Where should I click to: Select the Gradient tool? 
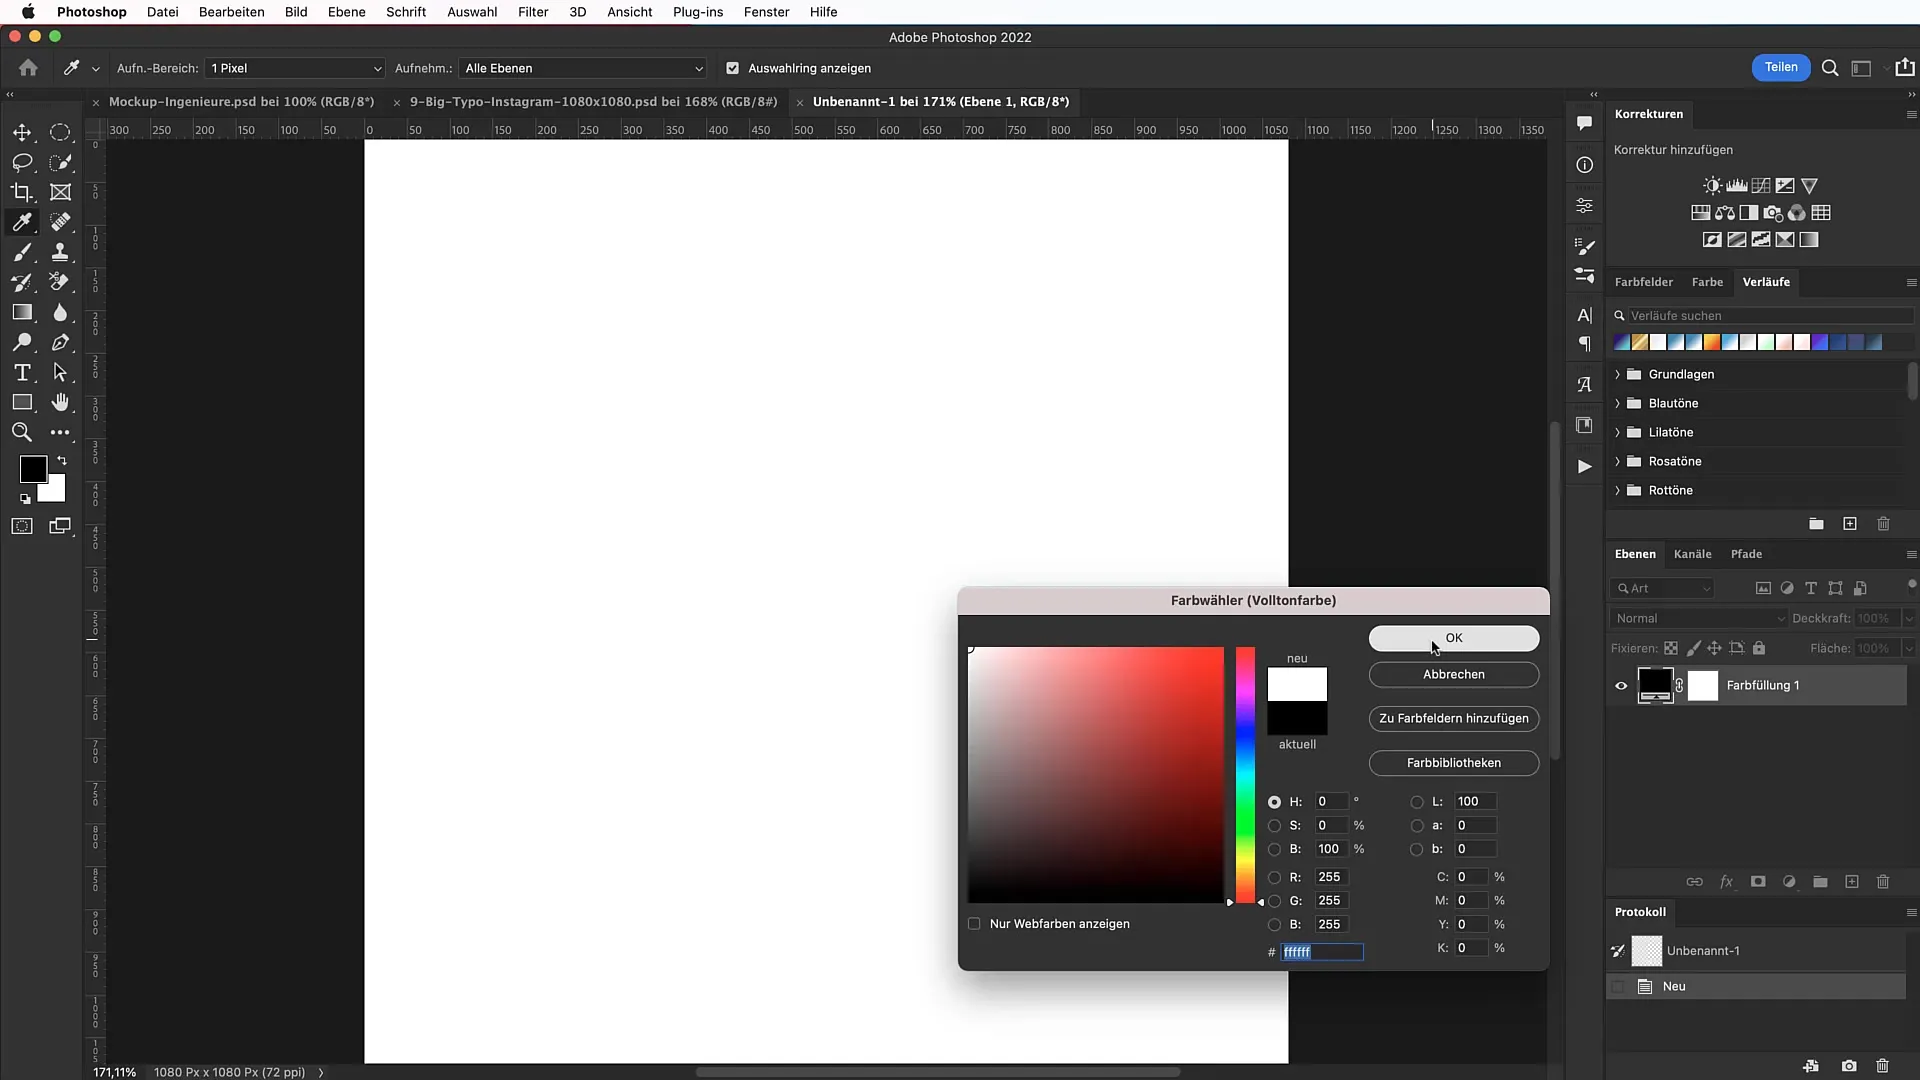tap(22, 313)
